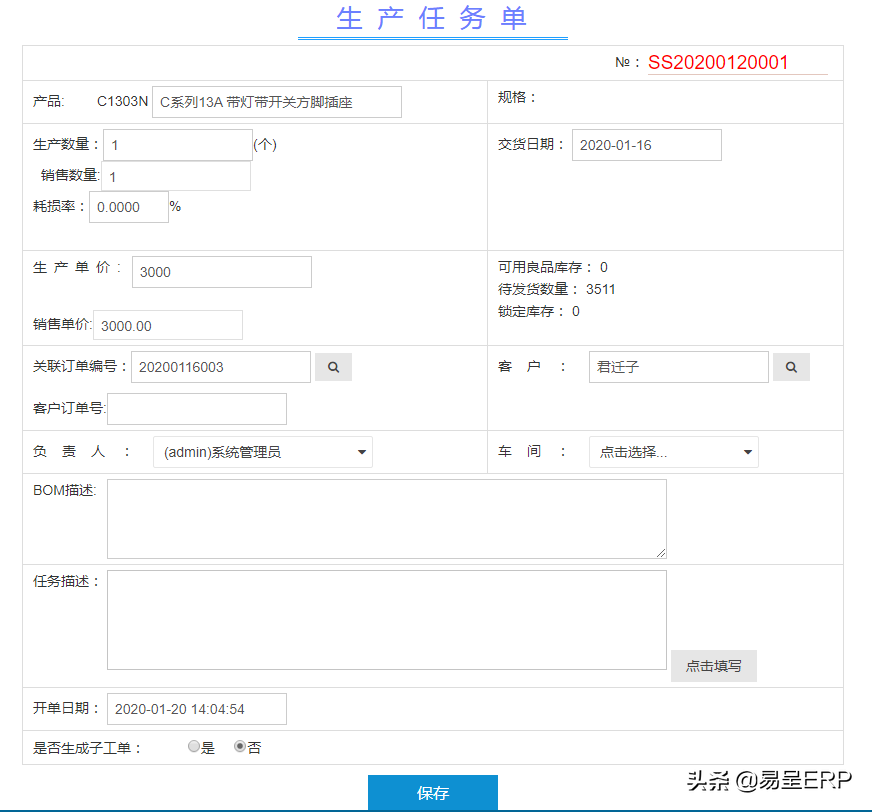Screen dimensions: 872x812
Task: Click into BOM描述 text area
Action: [x=386, y=518]
